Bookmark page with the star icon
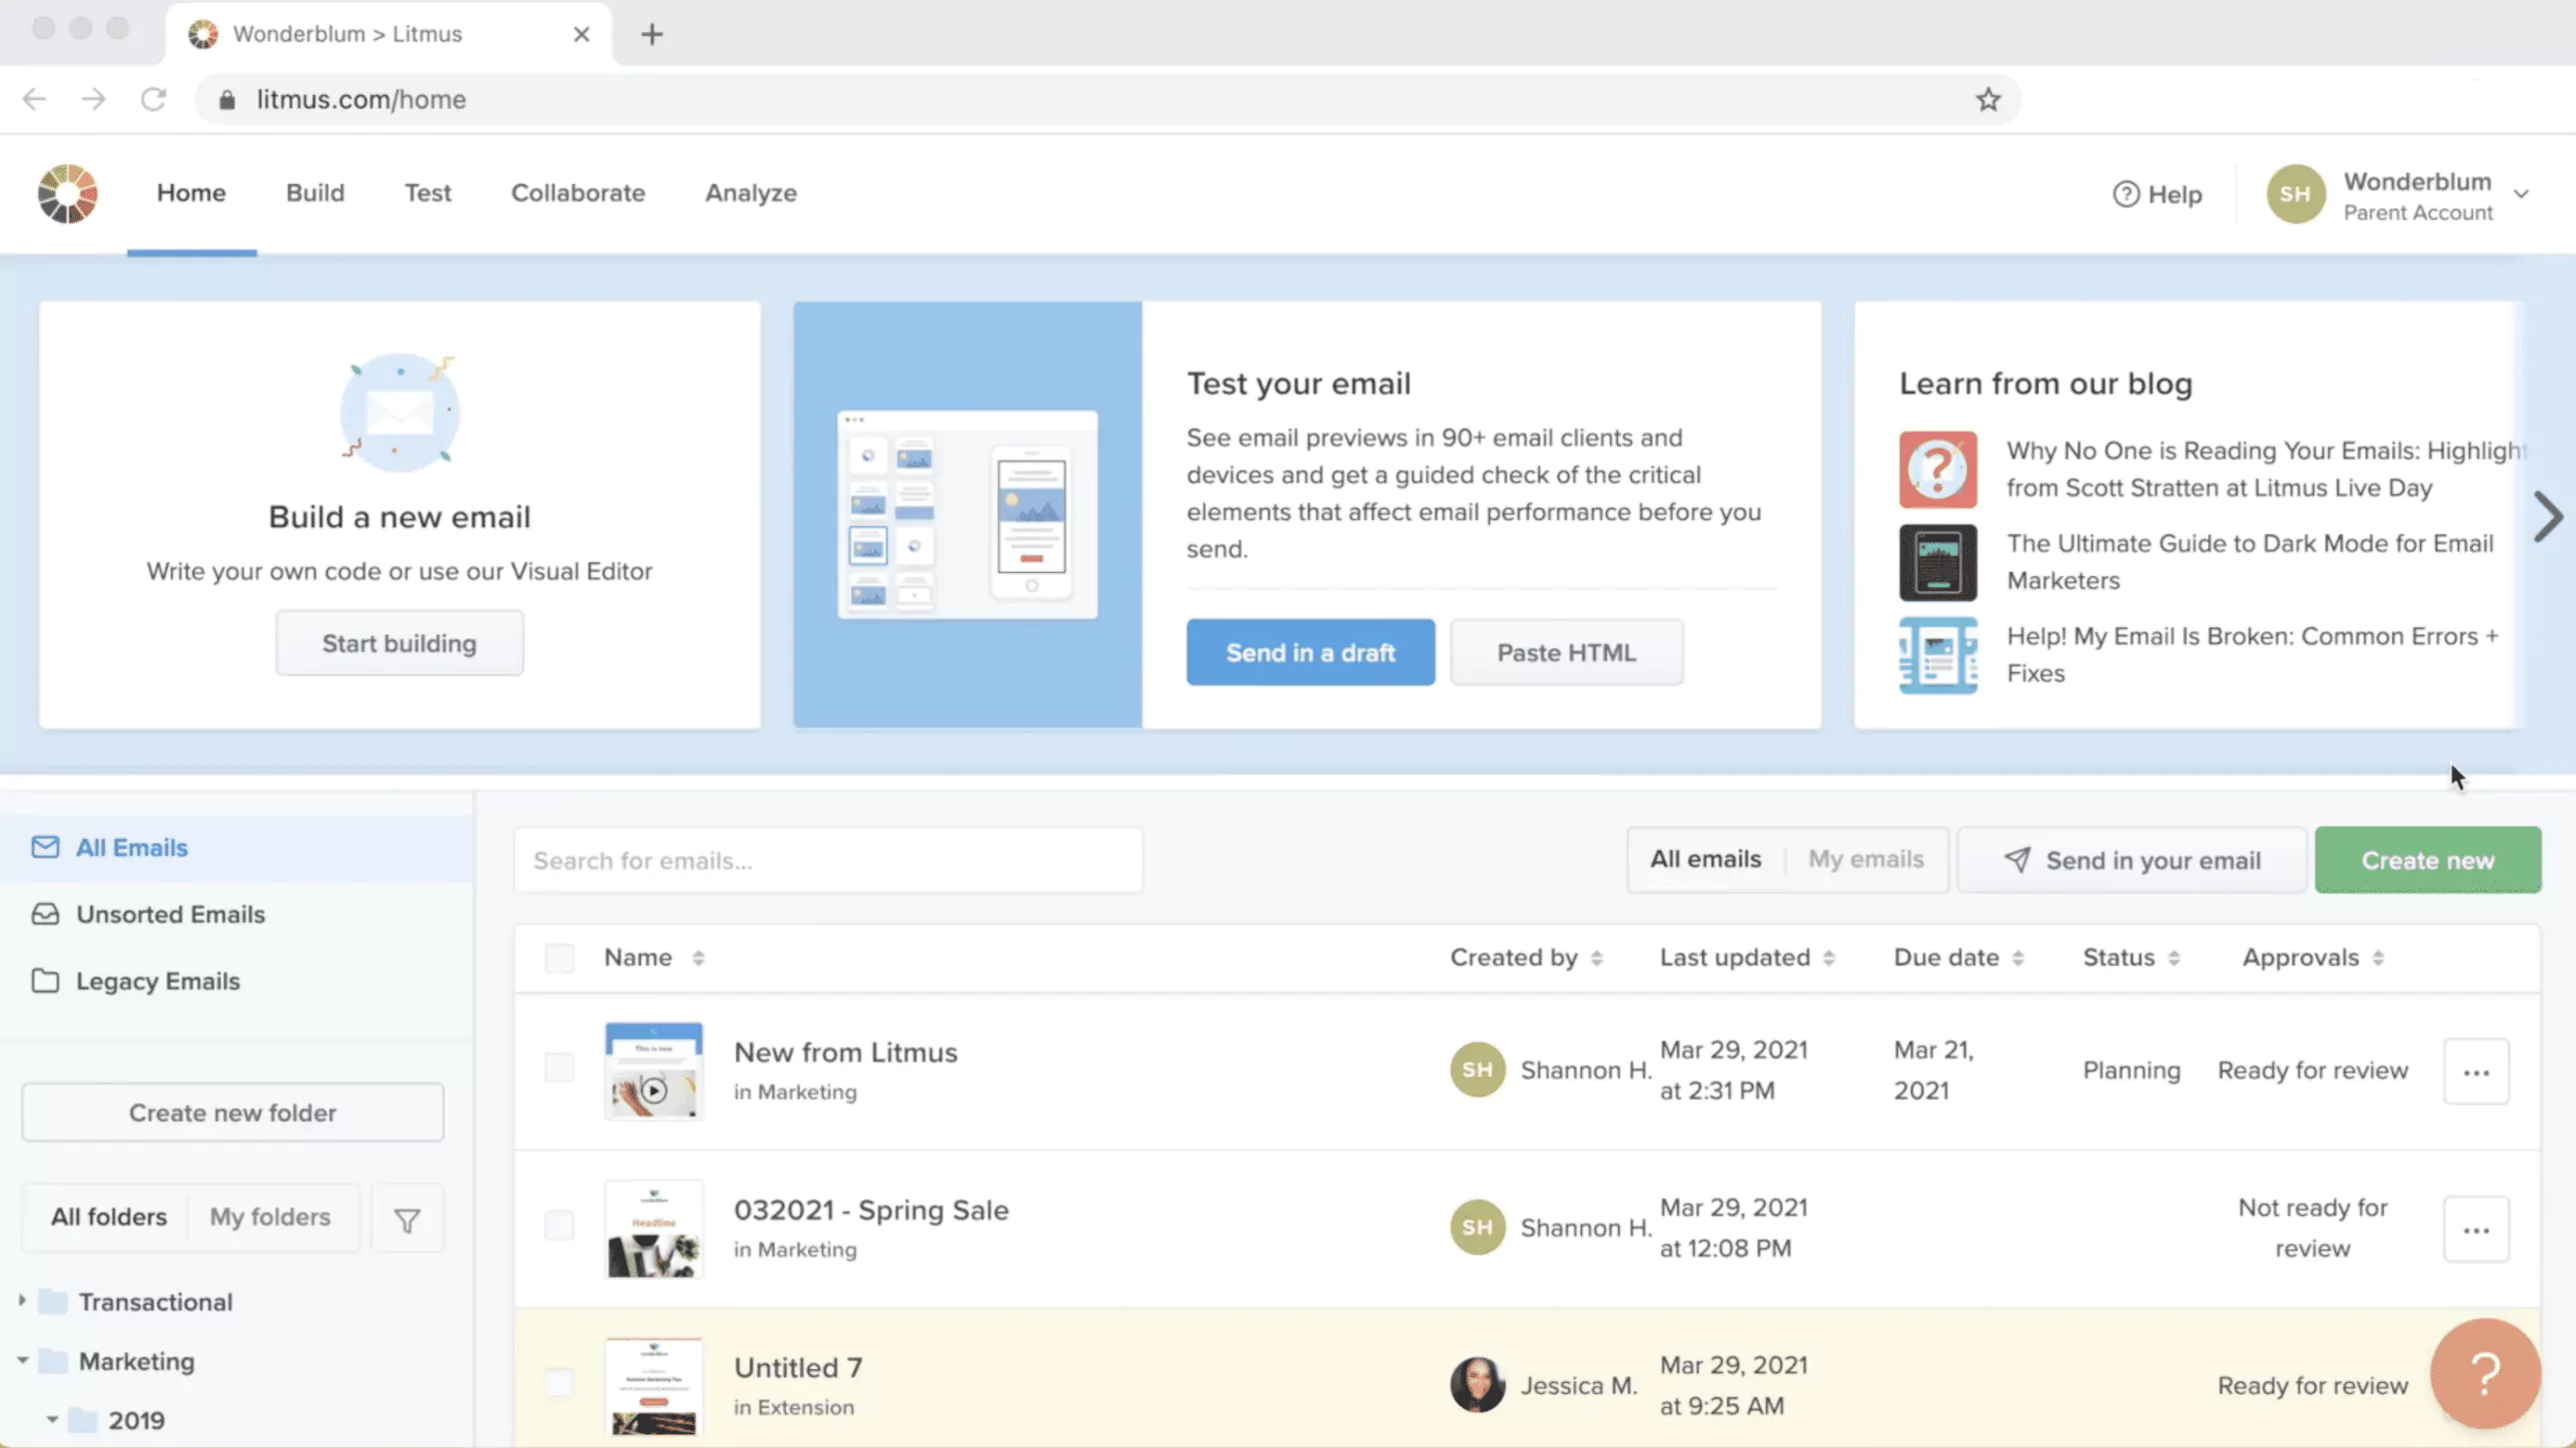2576x1448 pixels. (x=1987, y=99)
